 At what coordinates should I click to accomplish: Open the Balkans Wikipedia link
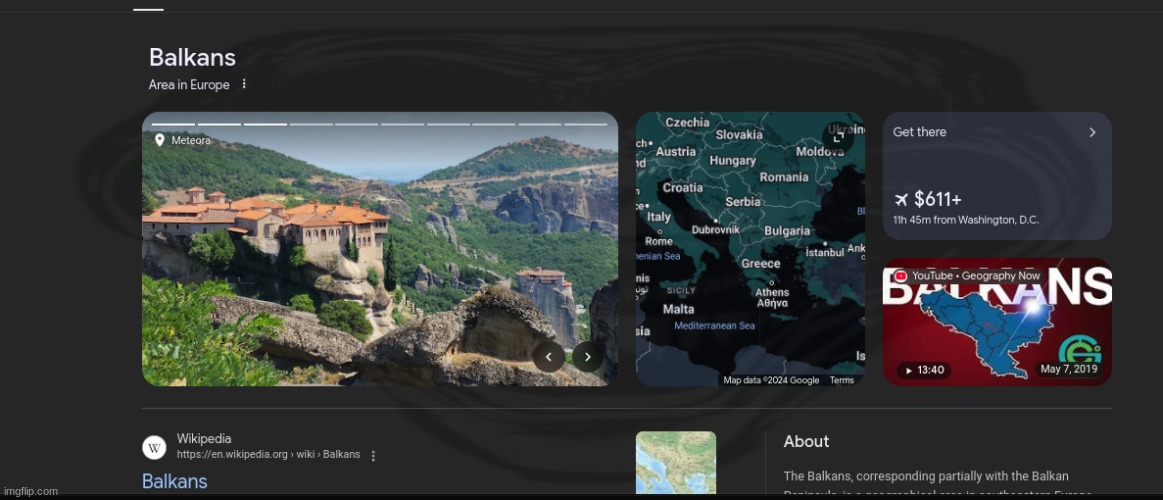[175, 481]
